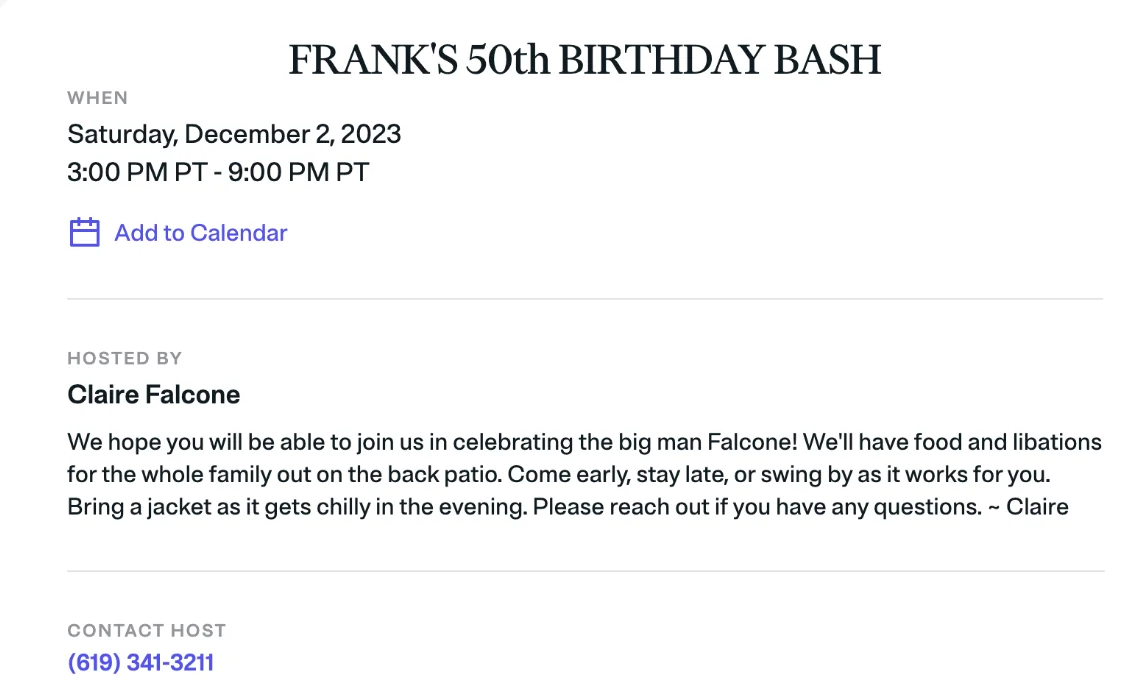Screen dimensions: 1145x685
Task: Open the Add to Calendar link
Action: pyautogui.click(x=201, y=233)
